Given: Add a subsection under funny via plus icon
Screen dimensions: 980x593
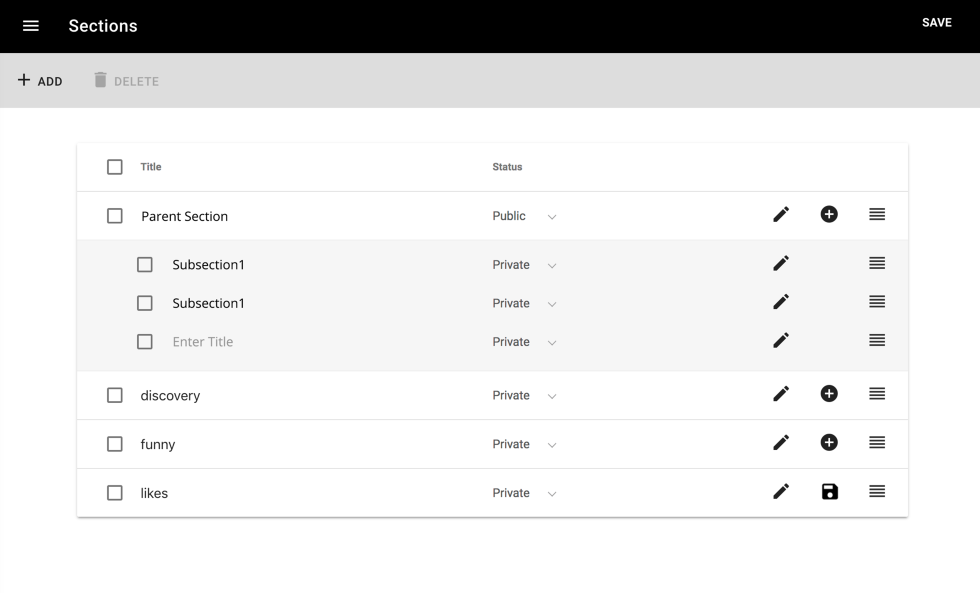Looking at the screenshot, I should click(x=828, y=442).
